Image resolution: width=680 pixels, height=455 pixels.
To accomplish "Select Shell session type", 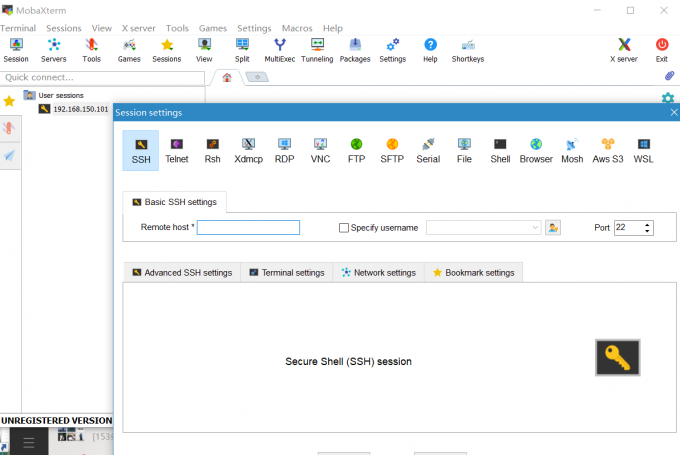I will [500, 151].
